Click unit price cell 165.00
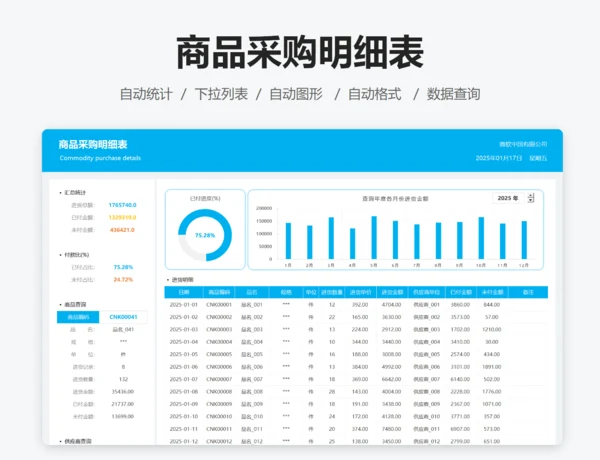Image resolution: width=600 pixels, height=460 pixels. [360, 317]
